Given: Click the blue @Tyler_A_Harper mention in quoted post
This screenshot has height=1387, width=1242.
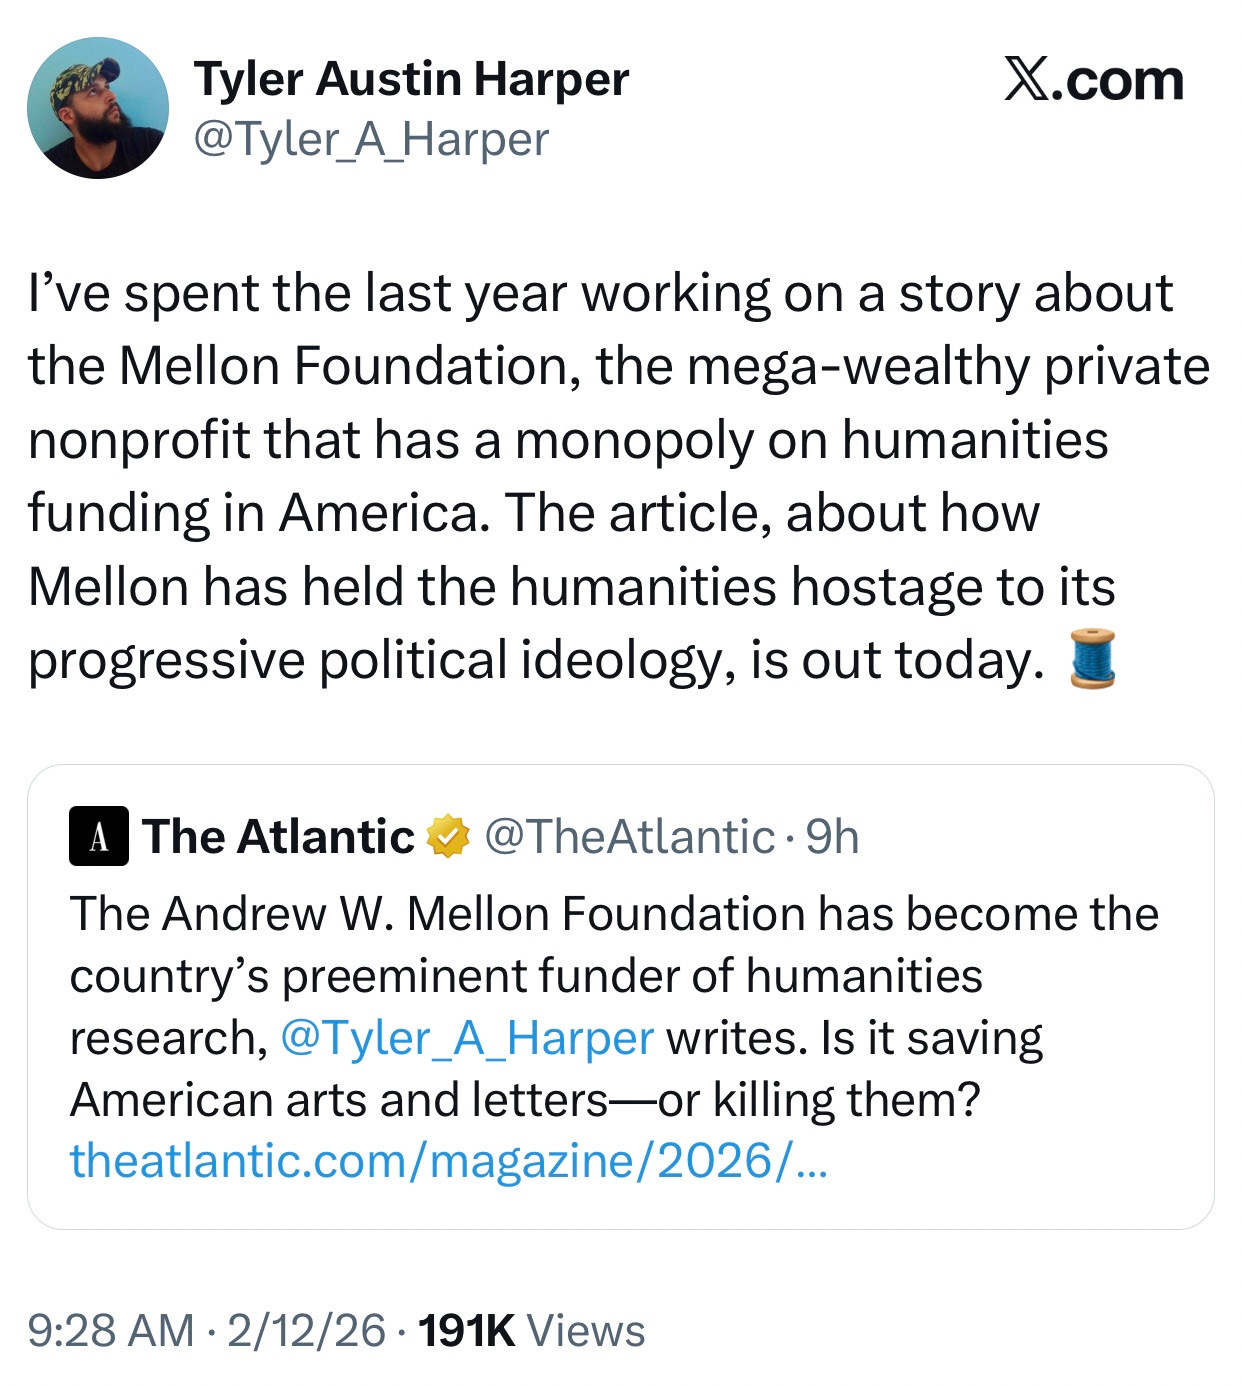Looking at the screenshot, I should tap(467, 1038).
